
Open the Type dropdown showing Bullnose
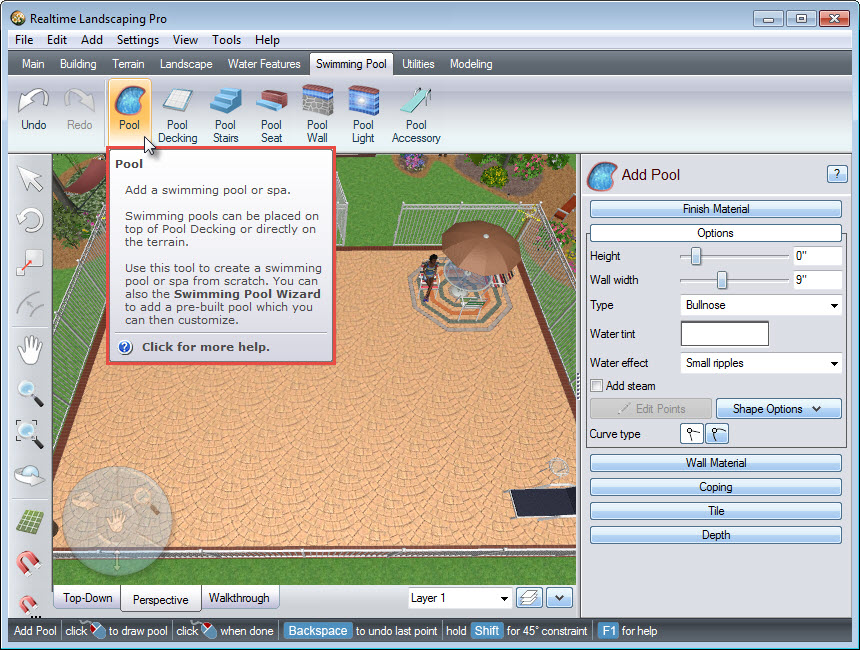tap(761, 305)
